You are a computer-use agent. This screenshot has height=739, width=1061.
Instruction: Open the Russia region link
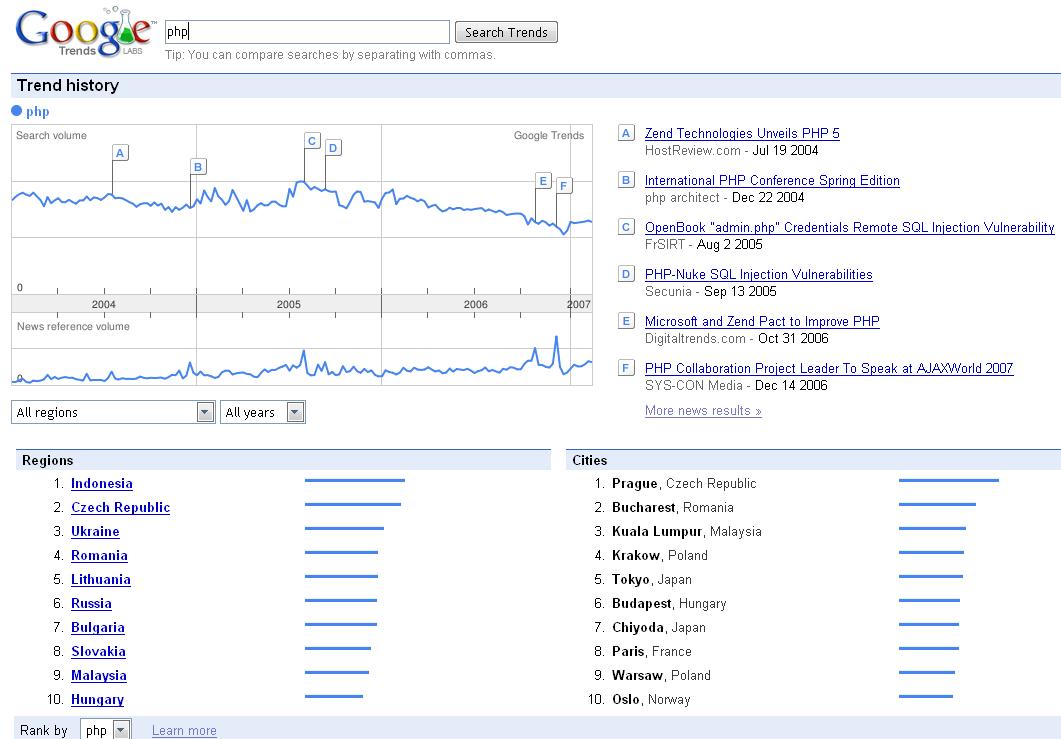(91, 604)
